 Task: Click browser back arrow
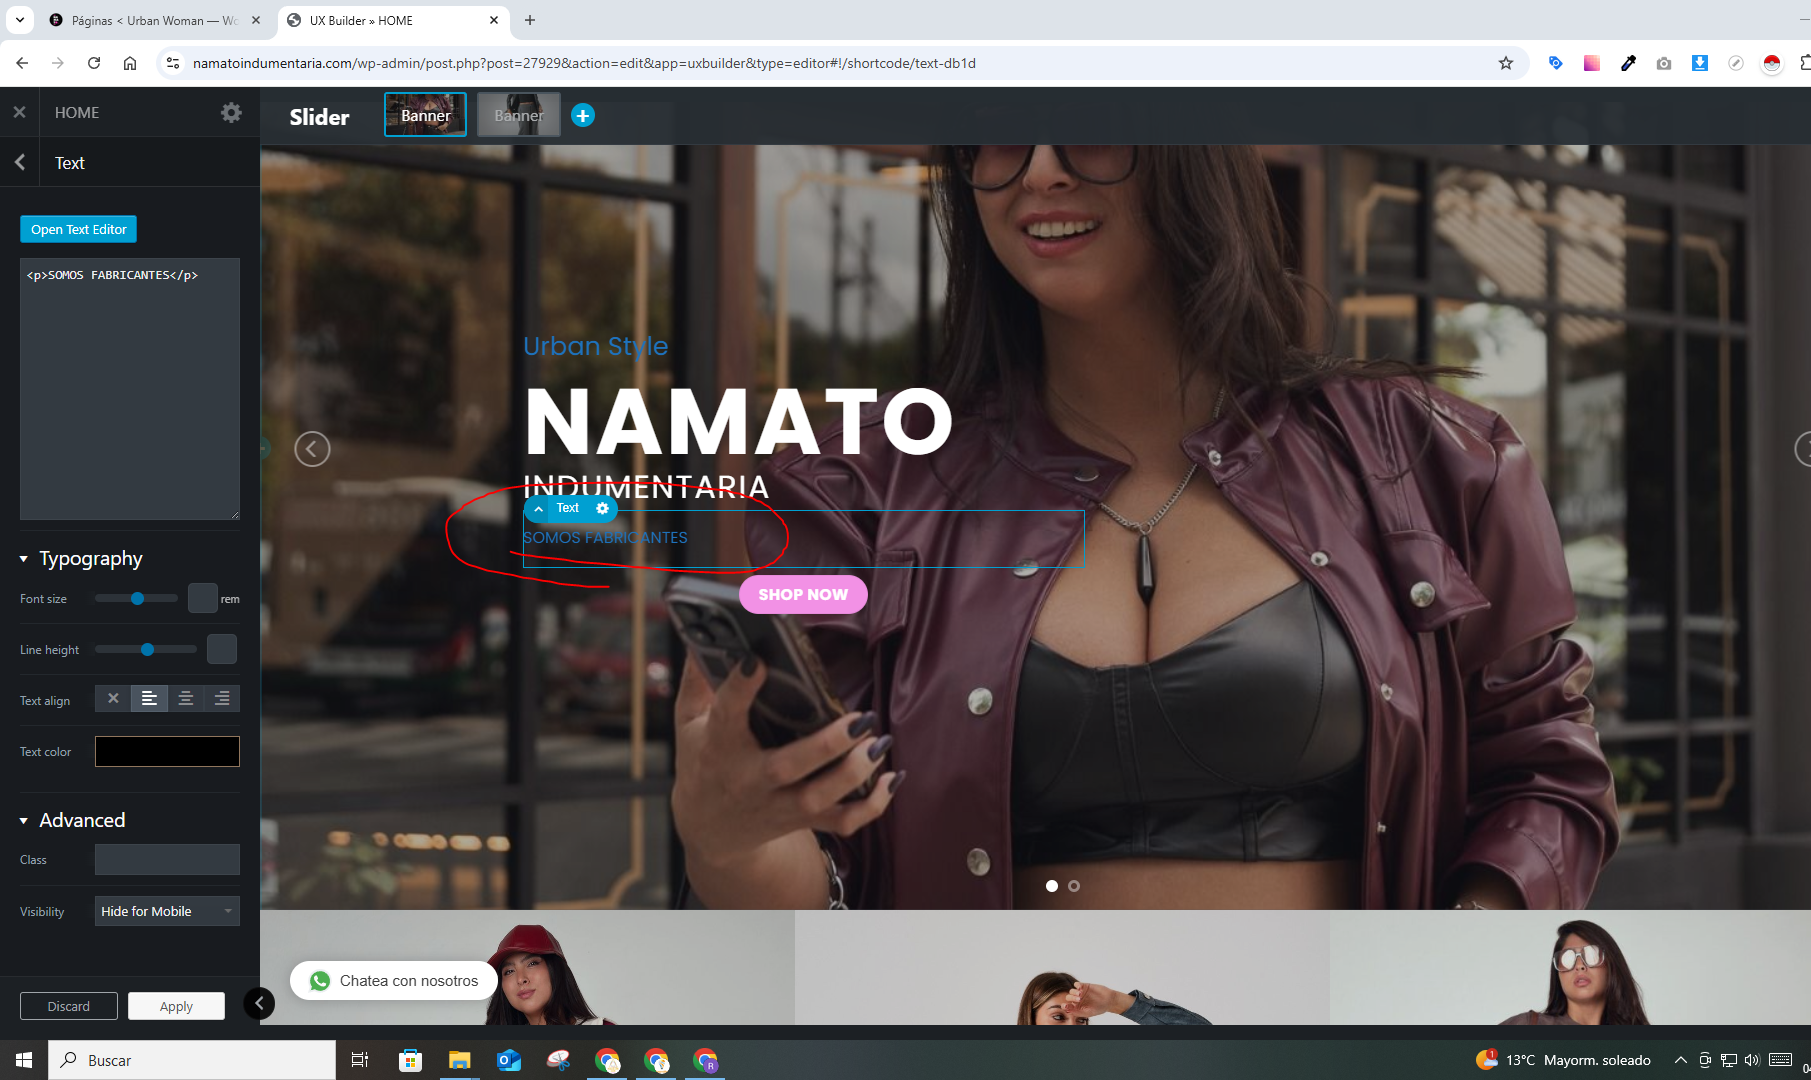(x=22, y=63)
